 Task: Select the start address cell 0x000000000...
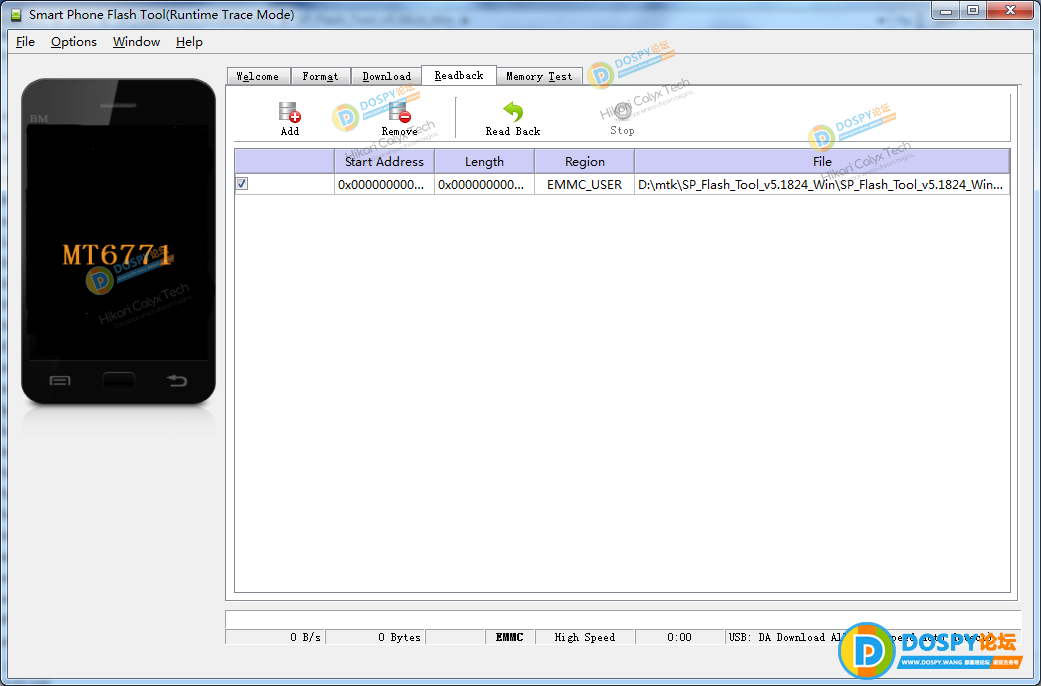click(x=384, y=185)
